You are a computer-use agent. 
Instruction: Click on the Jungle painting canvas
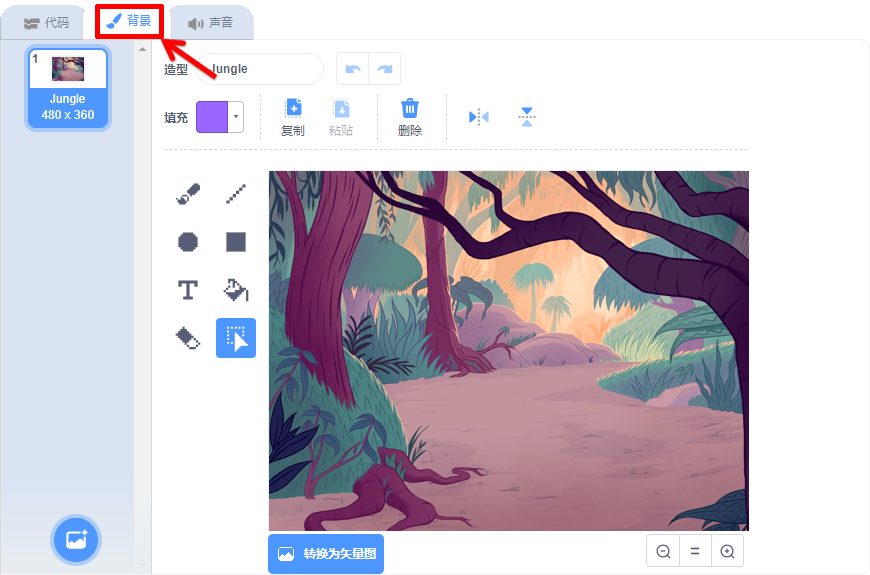(x=509, y=351)
